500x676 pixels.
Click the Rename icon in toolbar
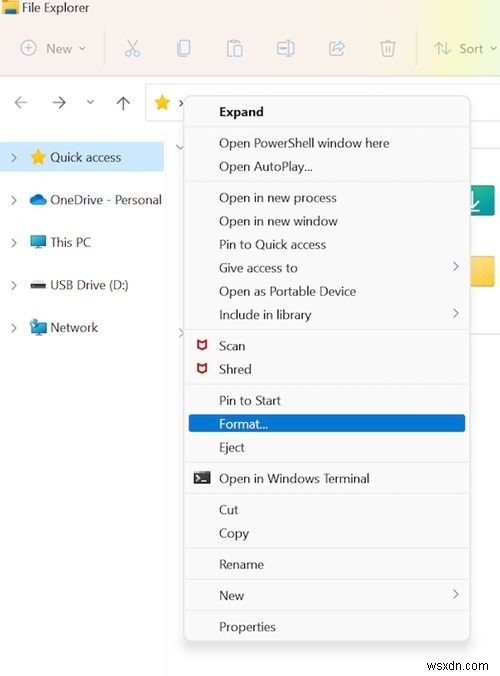pyautogui.click(x=285, y=49)
